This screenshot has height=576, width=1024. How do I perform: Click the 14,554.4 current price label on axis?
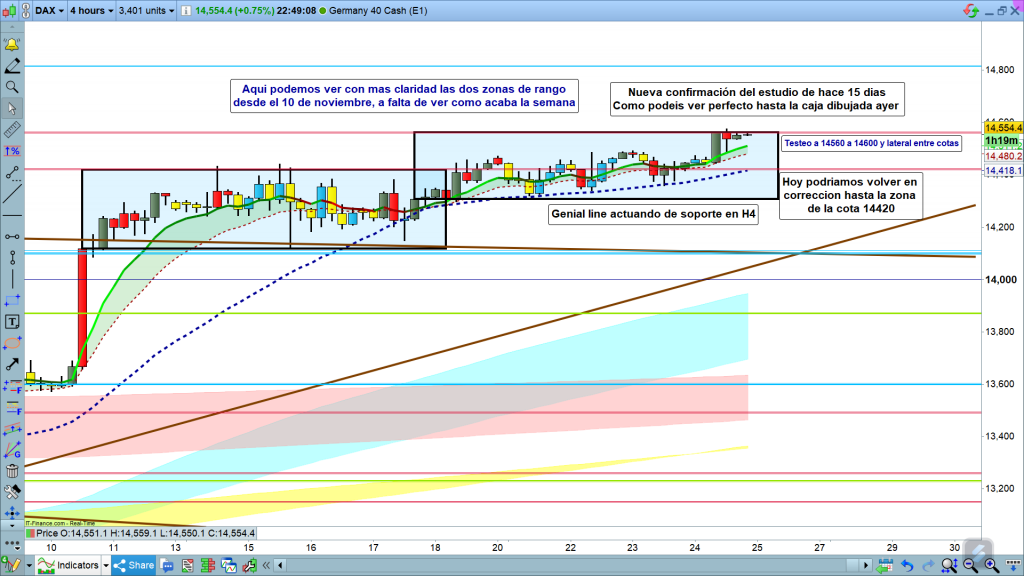point(1003,128)
